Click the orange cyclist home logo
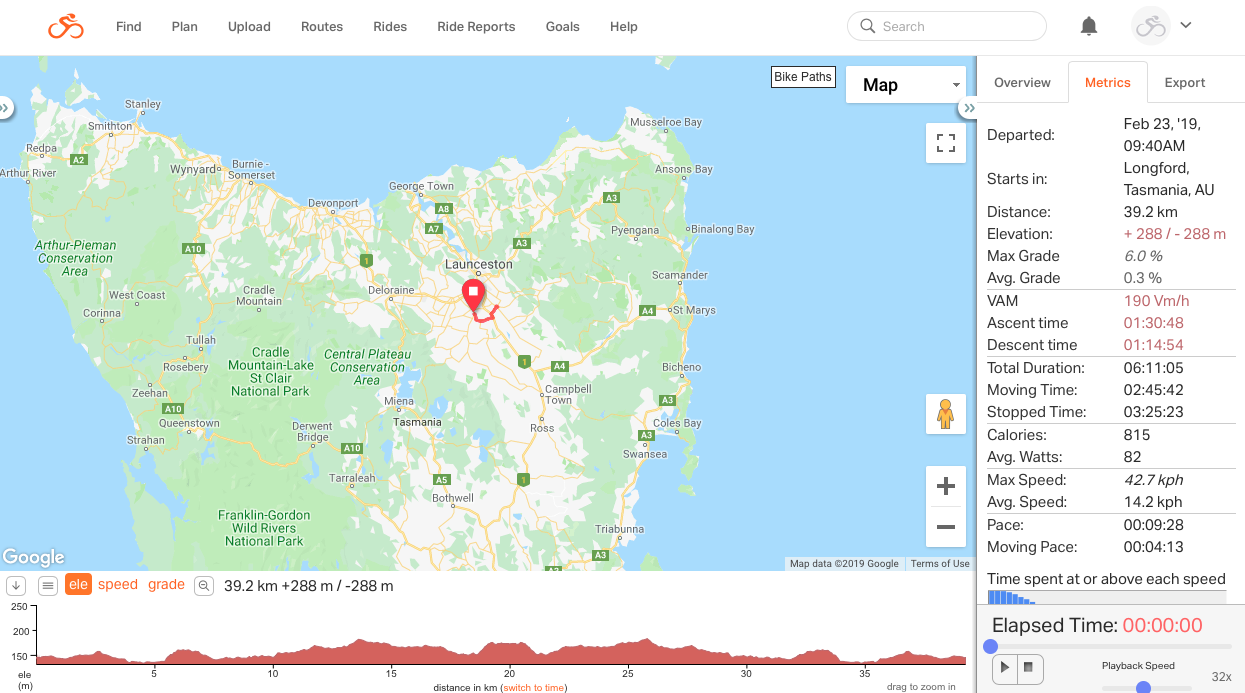Screen dimensions: 1245x693 [66, 27]
